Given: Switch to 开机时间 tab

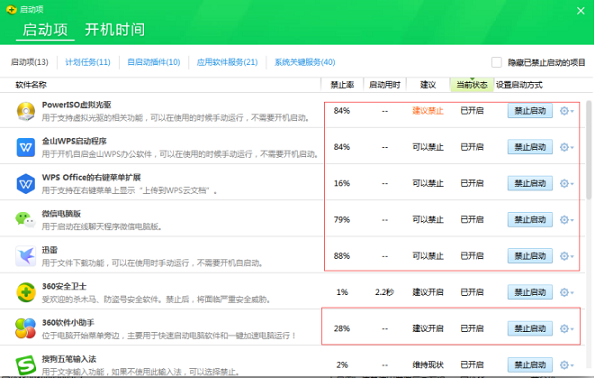Looking at the screenshot, I should 115,30.
